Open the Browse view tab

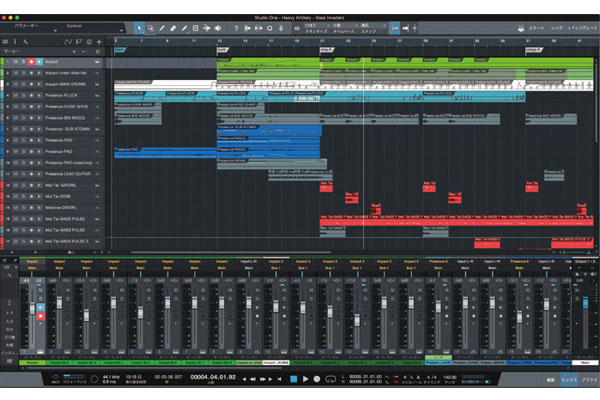point(590,380)
